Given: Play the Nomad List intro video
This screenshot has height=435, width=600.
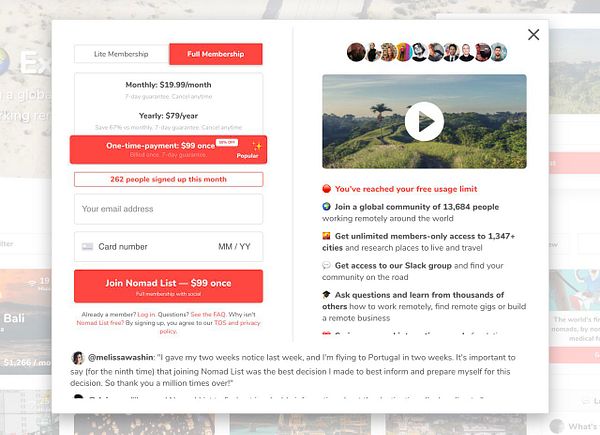Looking at the screenshot, I should (x=424, y=121).
